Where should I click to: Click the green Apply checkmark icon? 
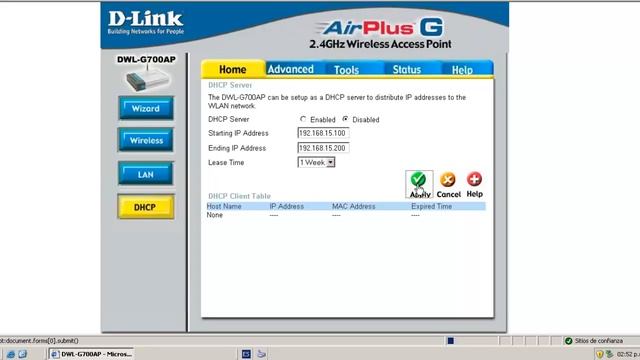click(418, 180)
